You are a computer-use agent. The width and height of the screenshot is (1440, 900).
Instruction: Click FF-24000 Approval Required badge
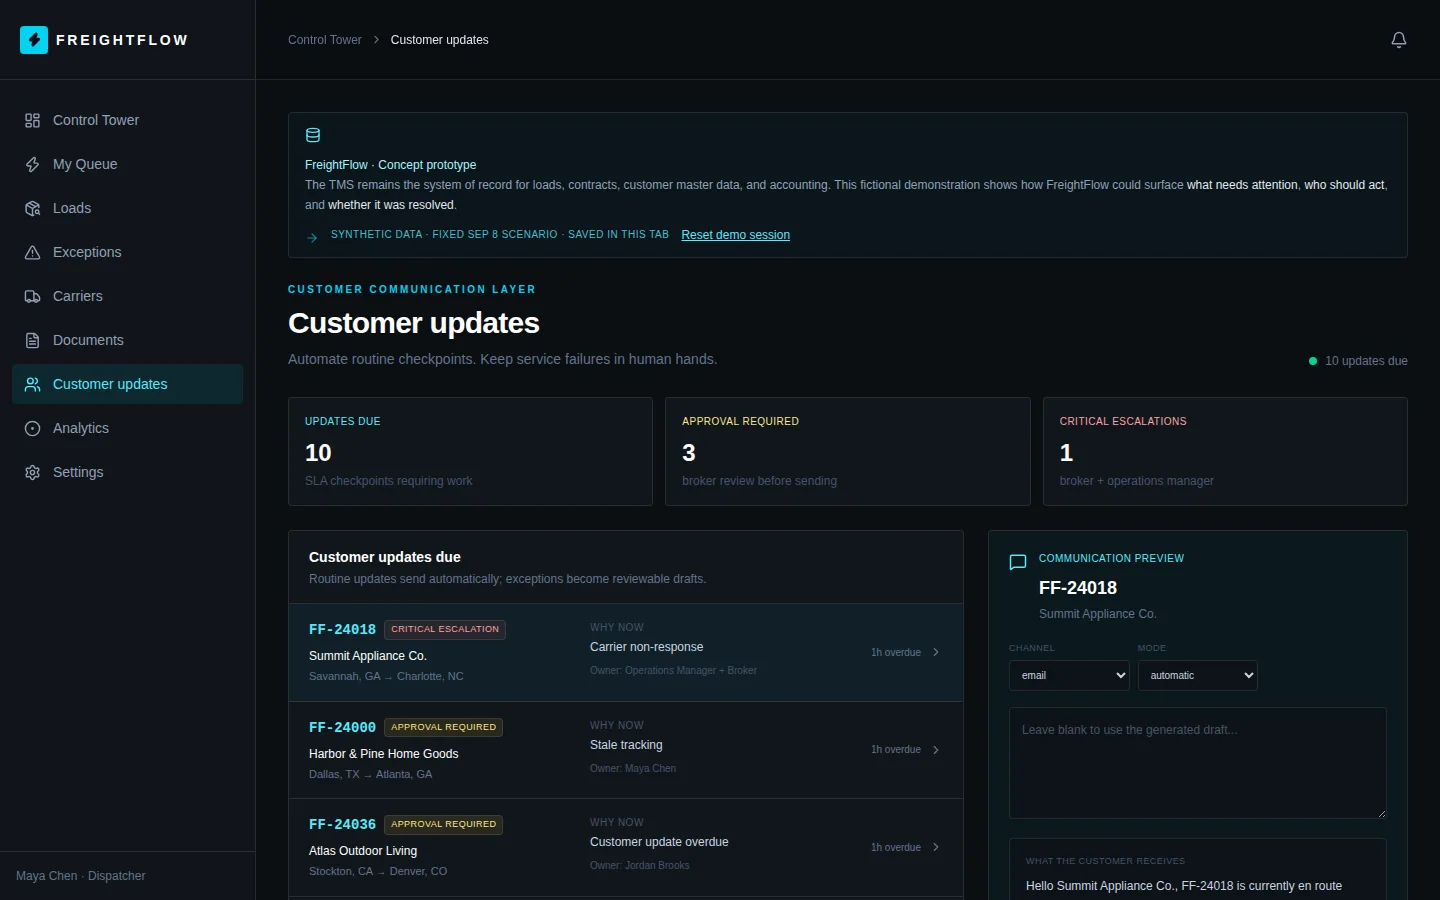coord(443,727)
